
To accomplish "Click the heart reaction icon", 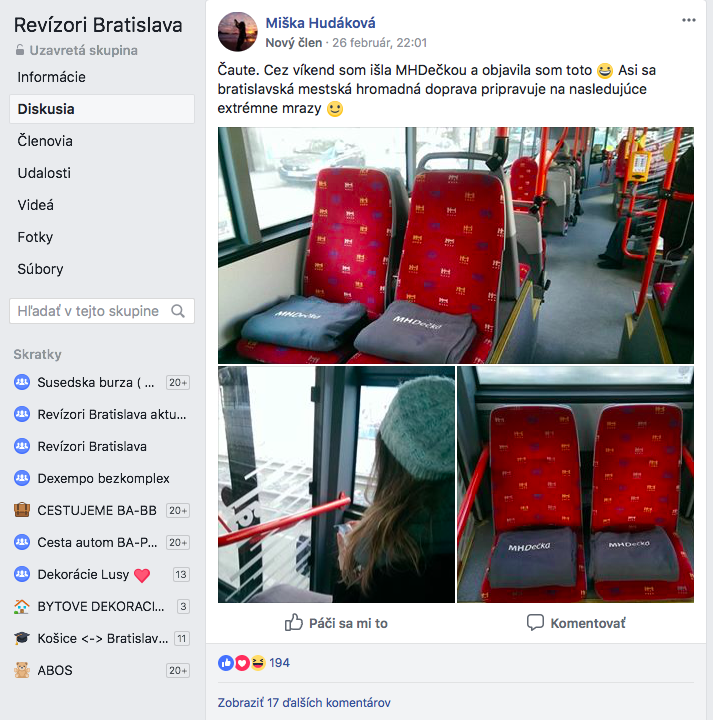I will tap(242, 663).
